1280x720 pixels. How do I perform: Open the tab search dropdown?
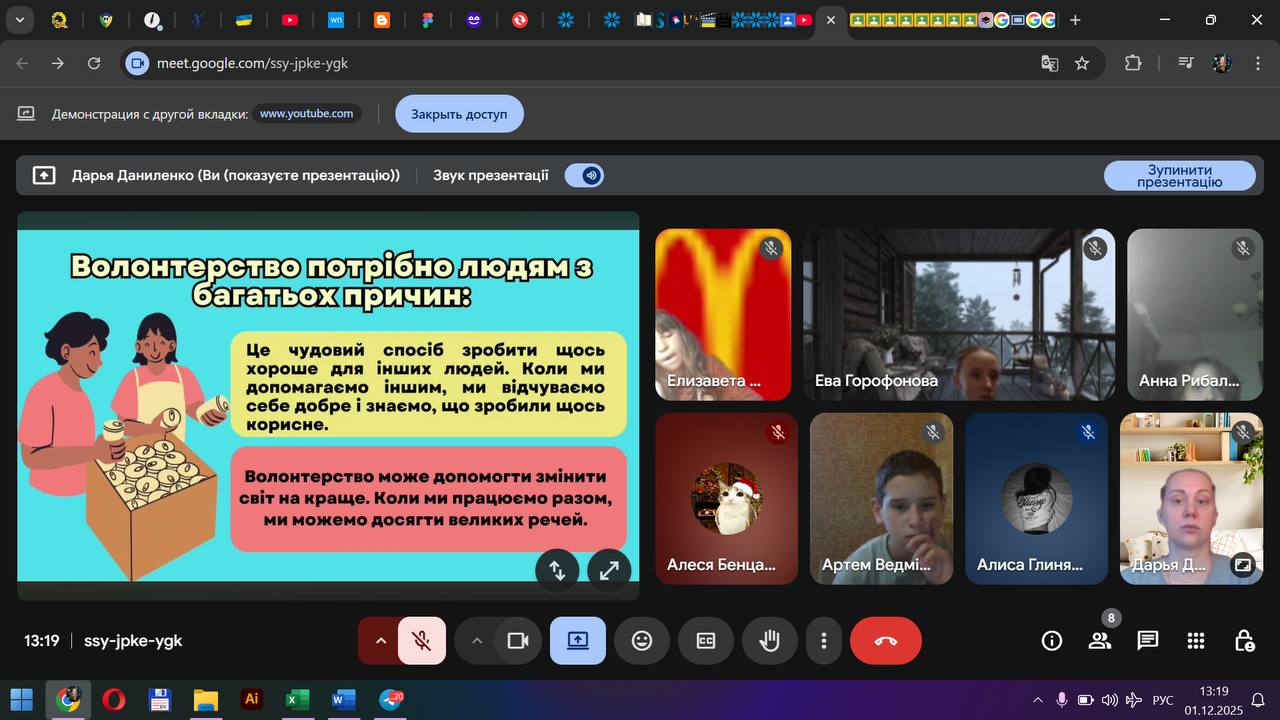coord(19,20)
